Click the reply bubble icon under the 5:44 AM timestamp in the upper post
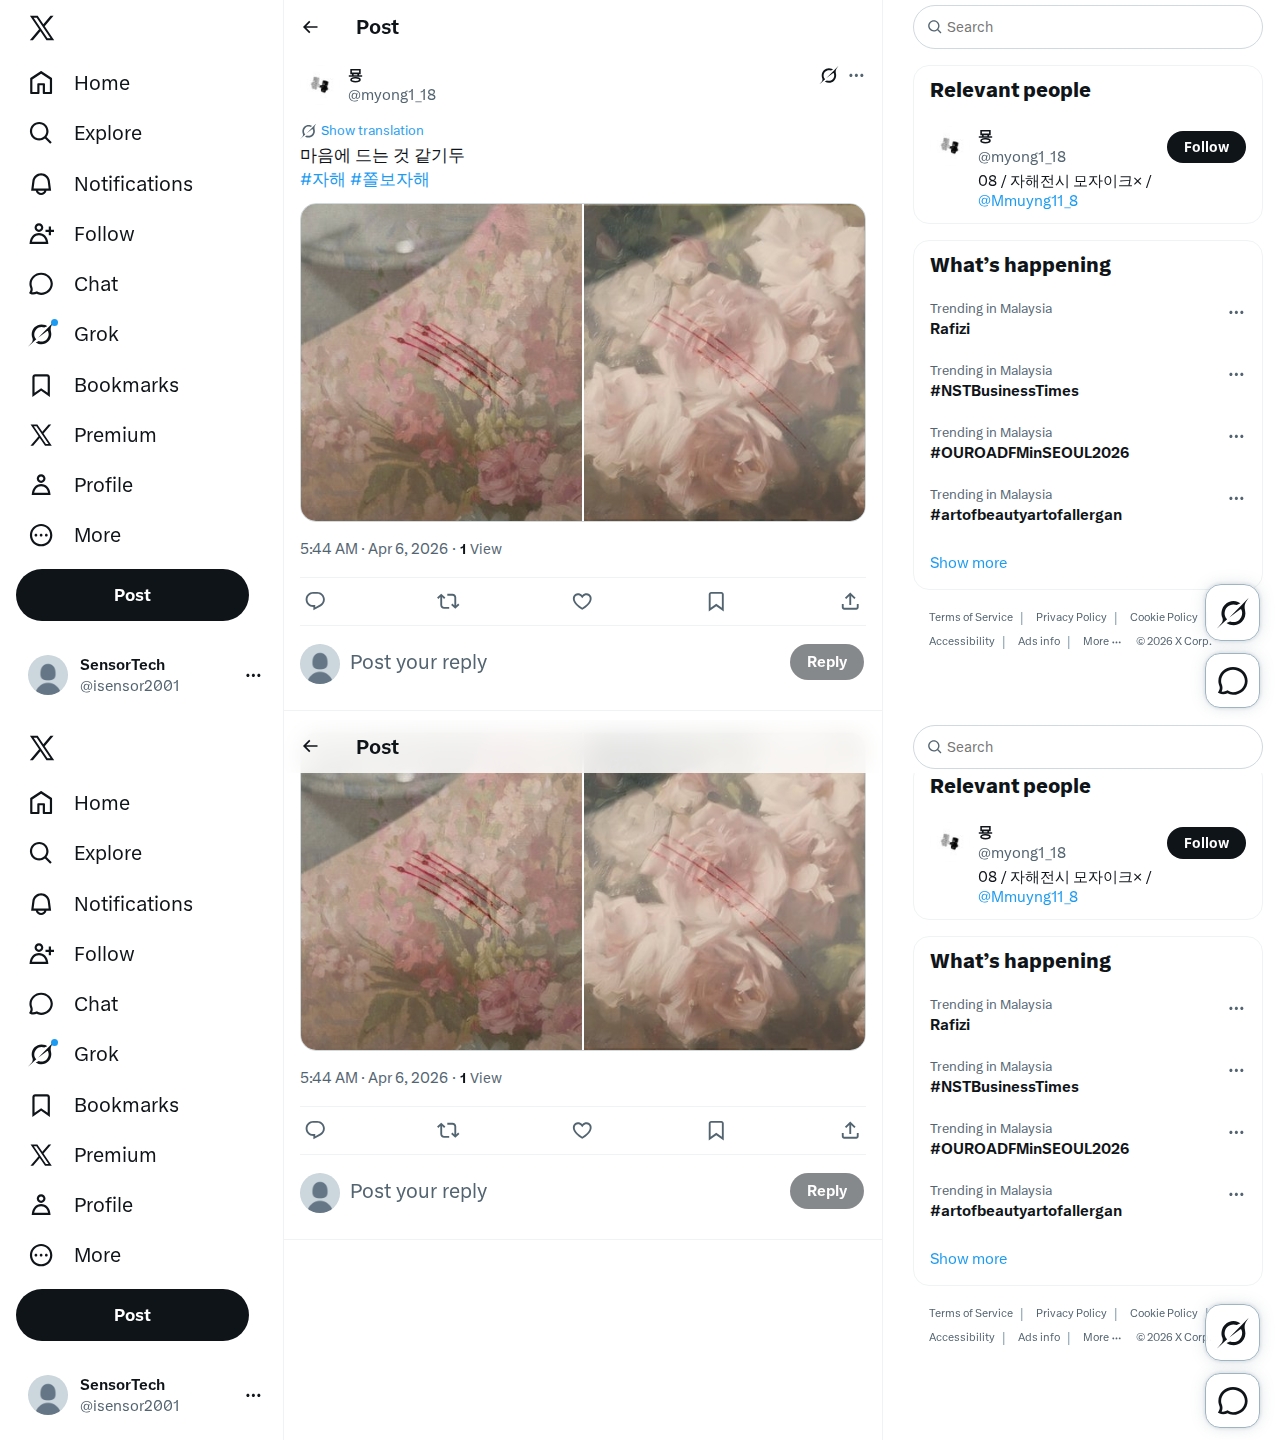This screenshot has width=1280, height=1440. (315, 601)
